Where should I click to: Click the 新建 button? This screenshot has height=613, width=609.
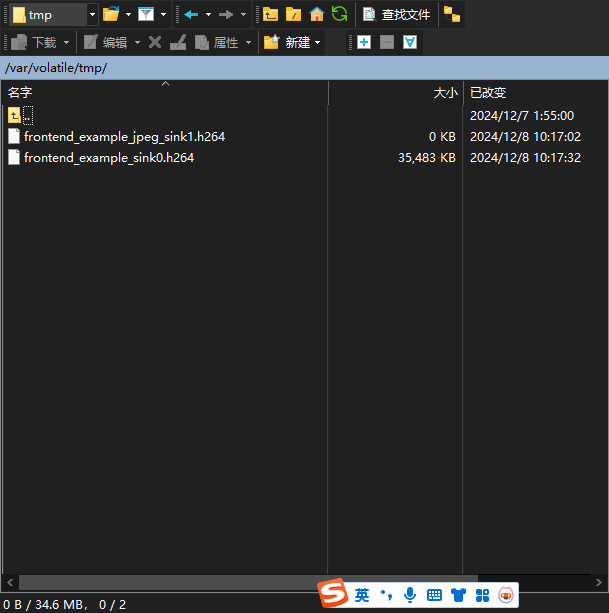click(288, 42)
